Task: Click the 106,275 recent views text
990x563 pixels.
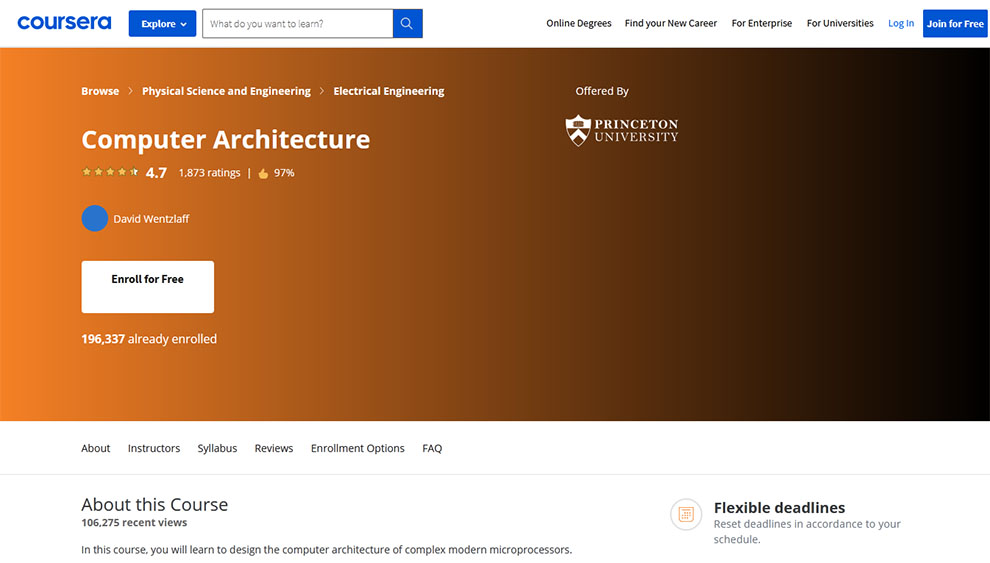Action: coord(134,523)
